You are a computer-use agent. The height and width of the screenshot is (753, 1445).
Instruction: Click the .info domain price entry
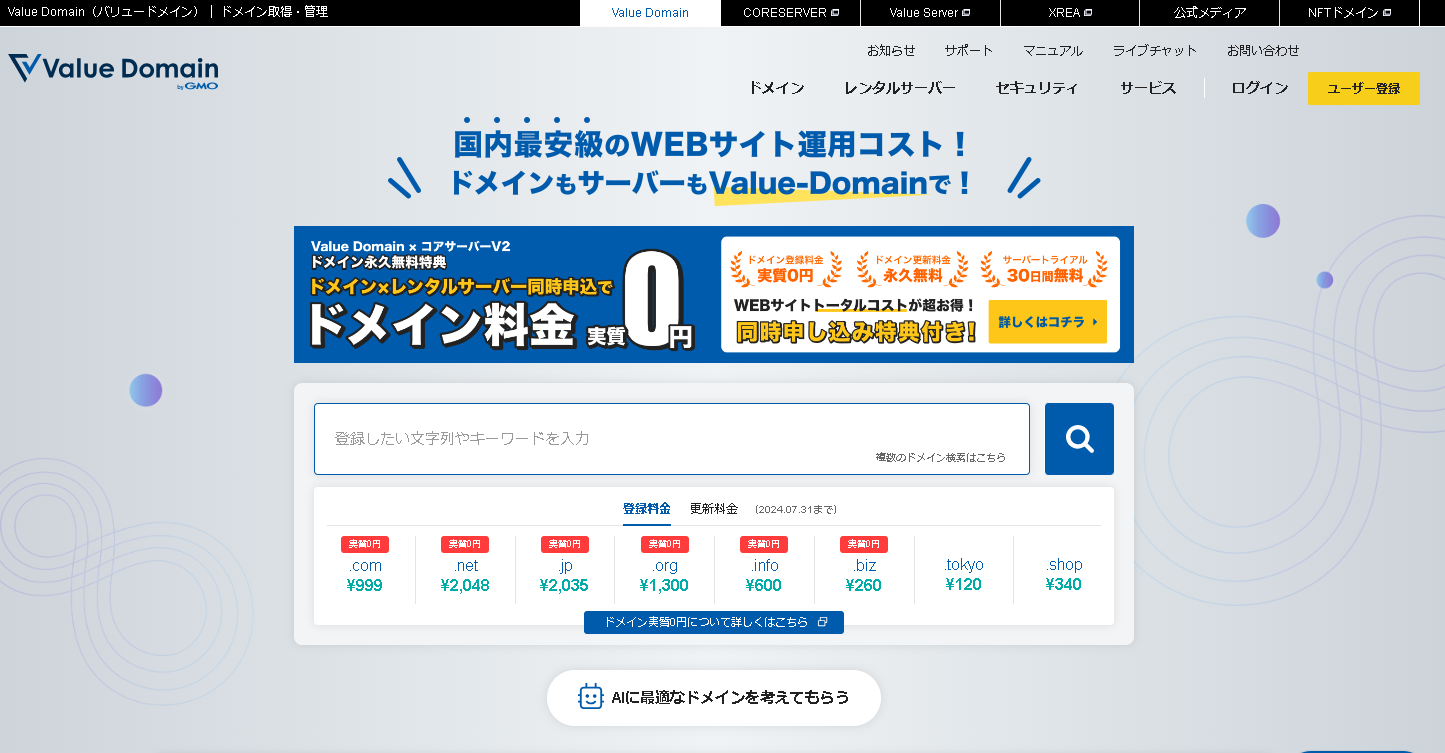(x=764, y=569)
